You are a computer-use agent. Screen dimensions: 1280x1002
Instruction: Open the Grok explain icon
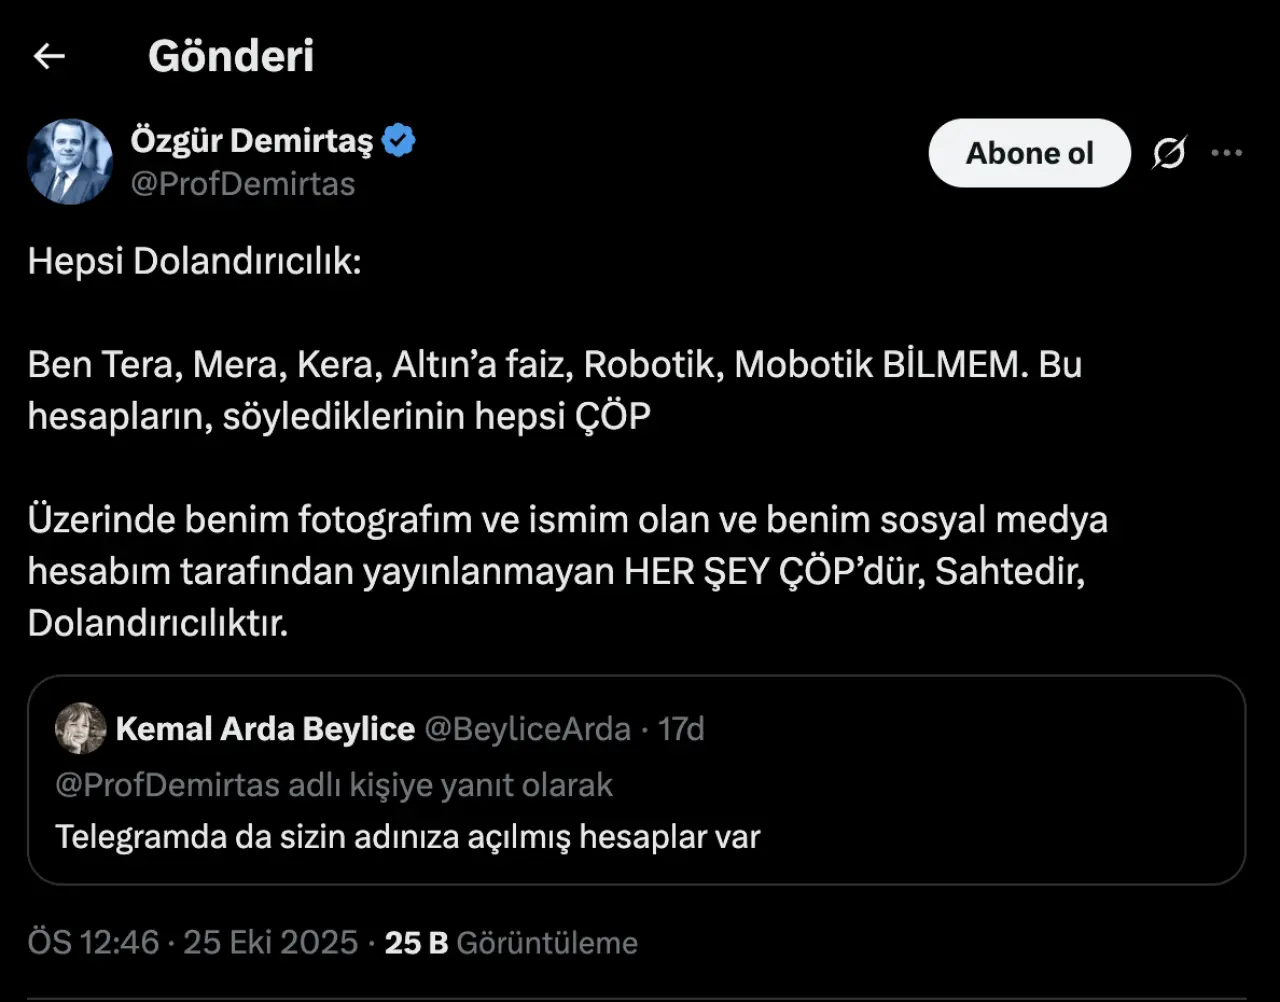(x=1168, y=153)
